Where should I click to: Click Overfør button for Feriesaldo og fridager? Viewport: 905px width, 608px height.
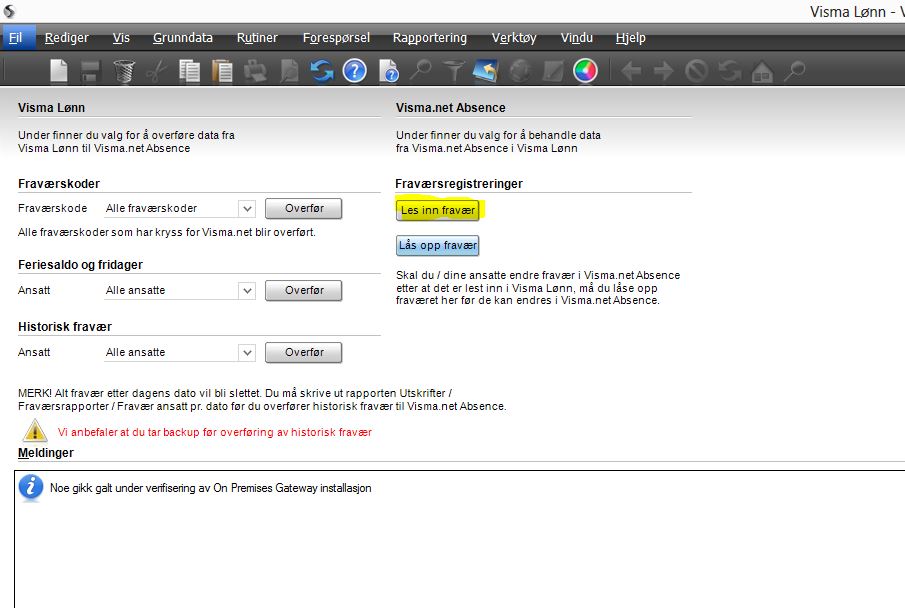click(304, 290)
